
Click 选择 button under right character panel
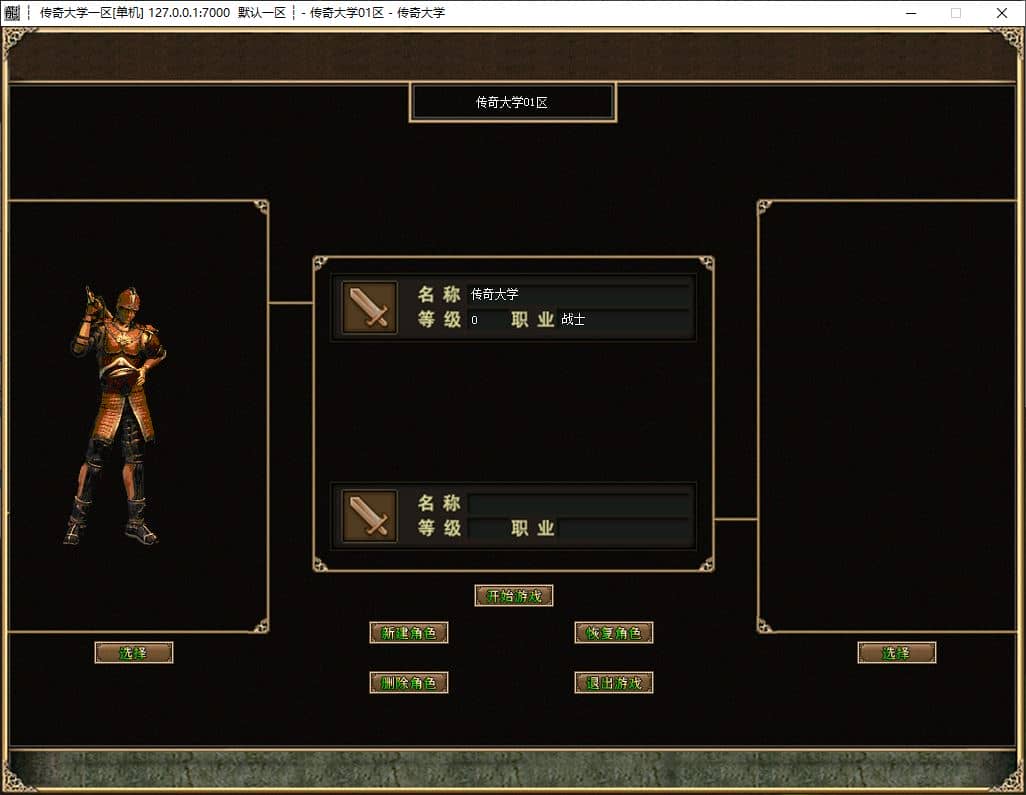coord(897,652)
